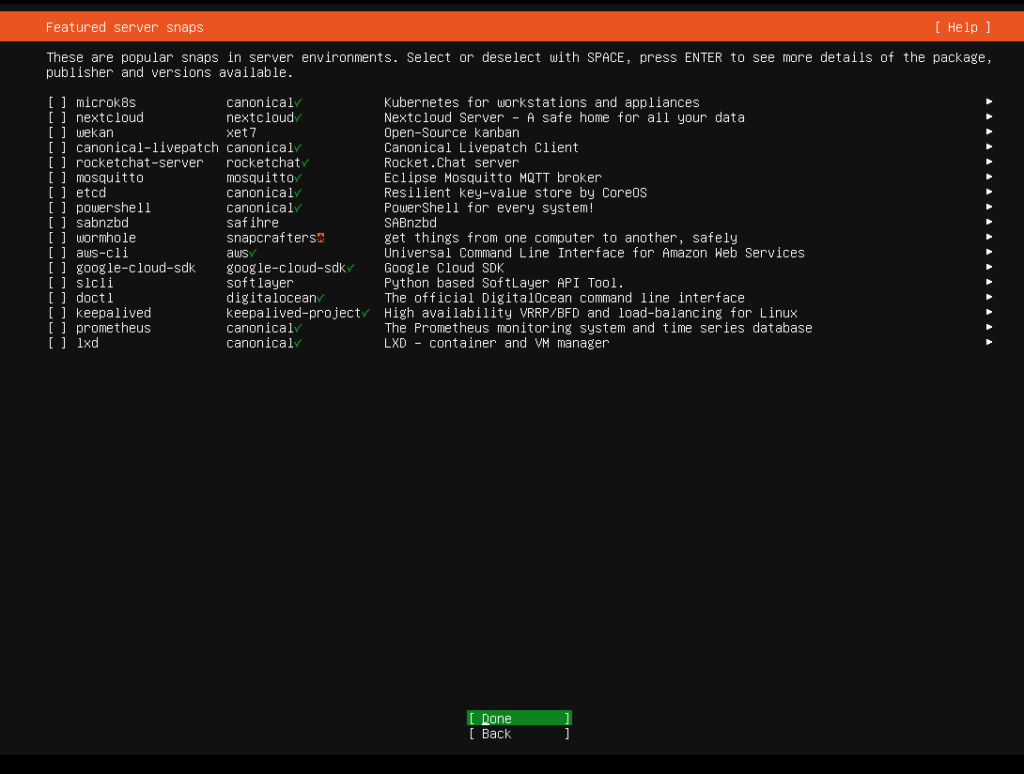The width and height of the screenshot is (1024, 774).
Task: Go back using the Back button
Action: (x=519, y=734)
